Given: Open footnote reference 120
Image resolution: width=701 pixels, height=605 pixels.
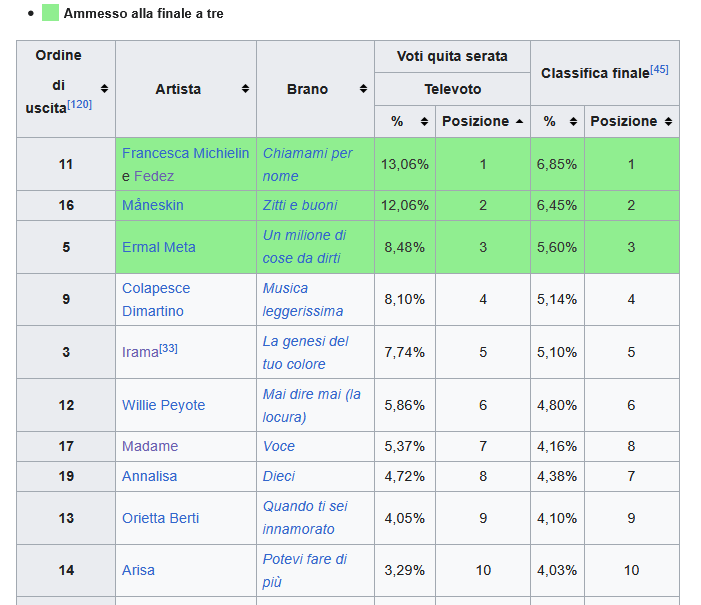Looking at the screenshot, I should pyautogui.click(x=80, y=105).
